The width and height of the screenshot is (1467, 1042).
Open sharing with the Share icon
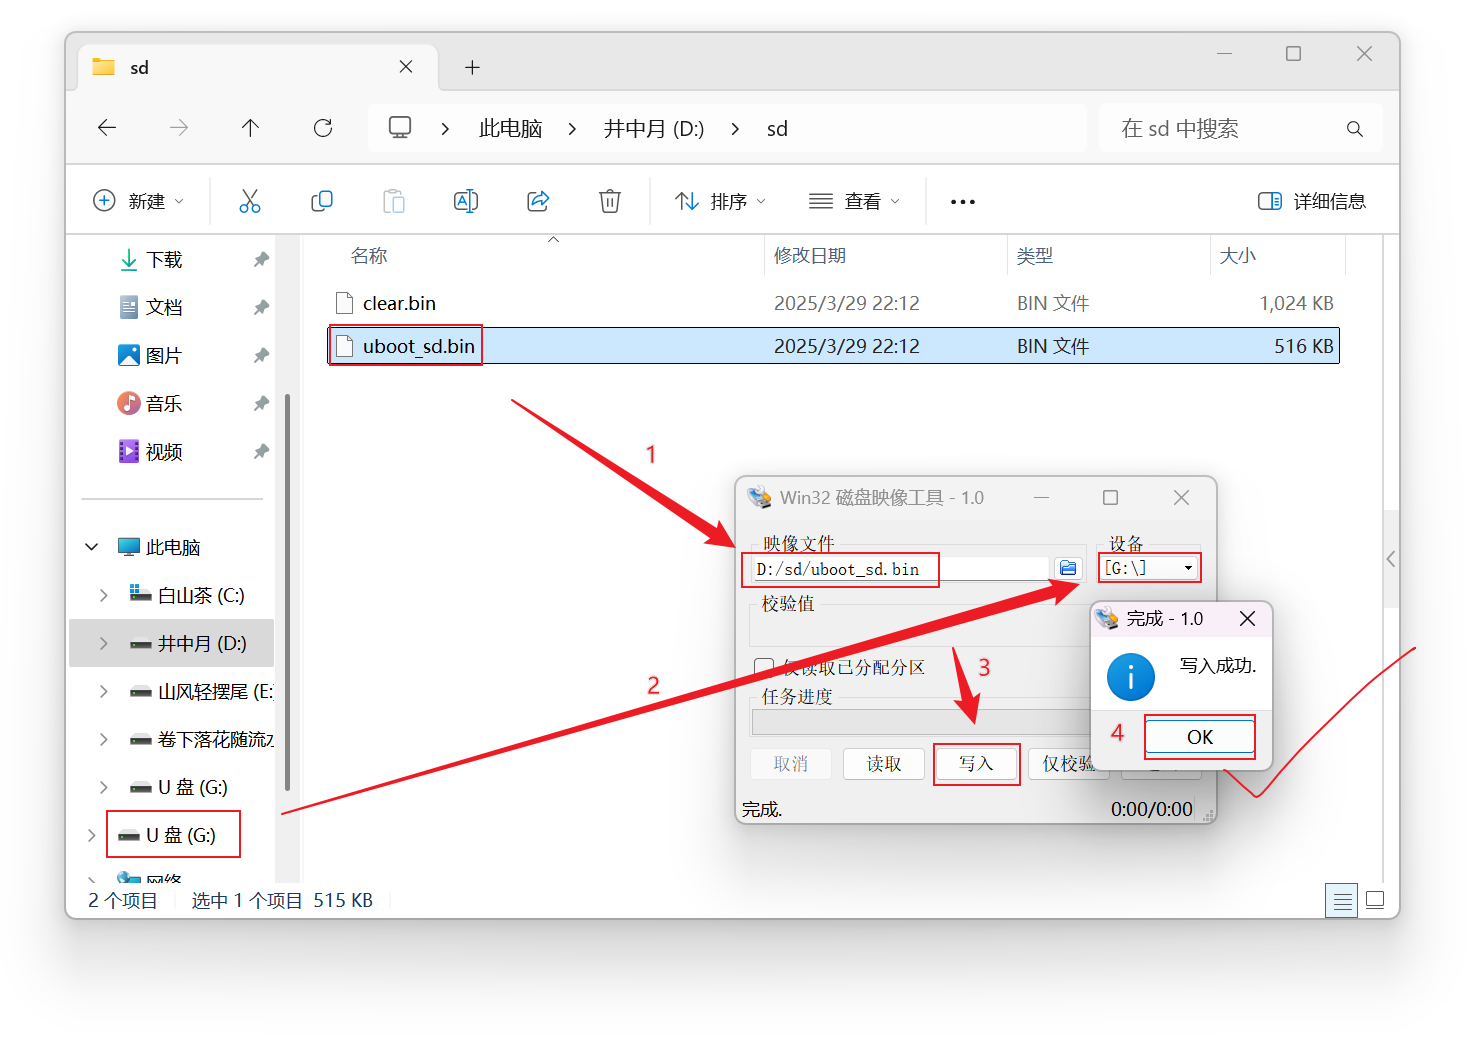[538, 200]
